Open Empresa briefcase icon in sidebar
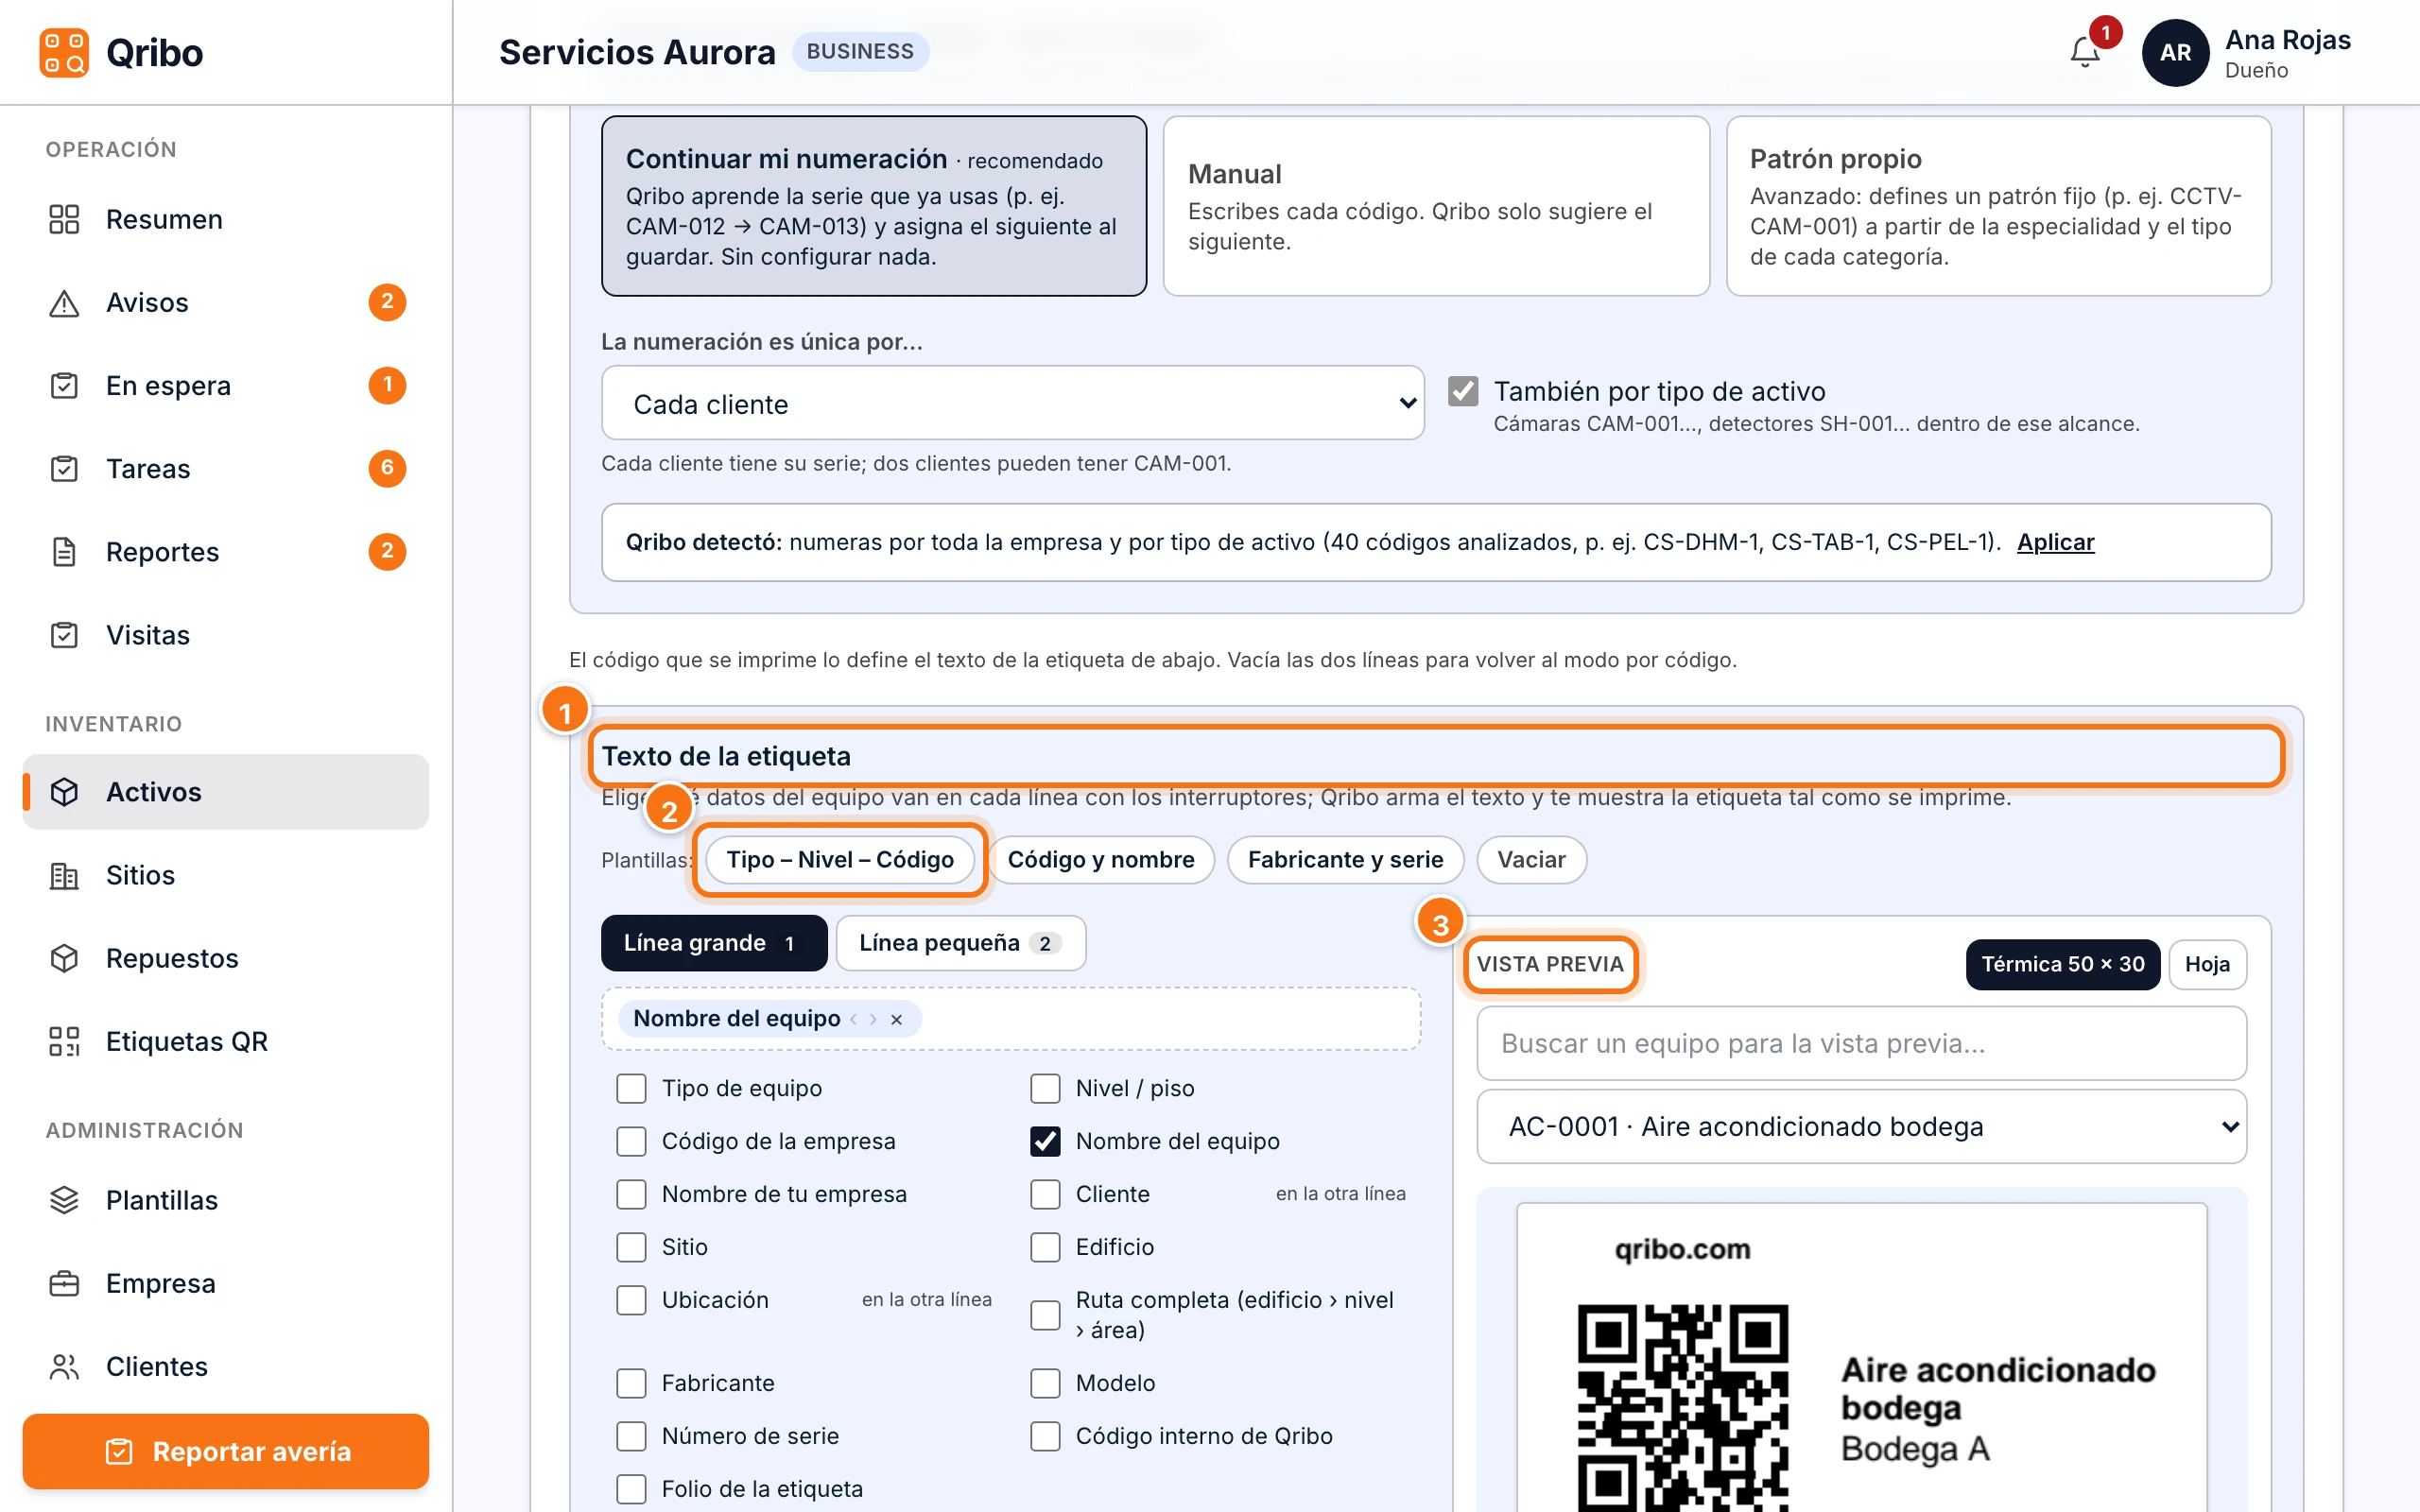 click(64, 1283)
